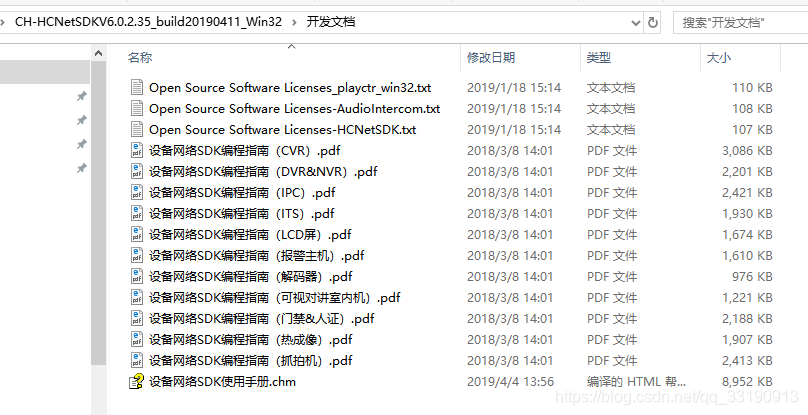Viewport: 808px width, 415px height.
Task: Select Open Source Software Licenses-AudioIntercom.txt
Action: click(x=295, y=109)
